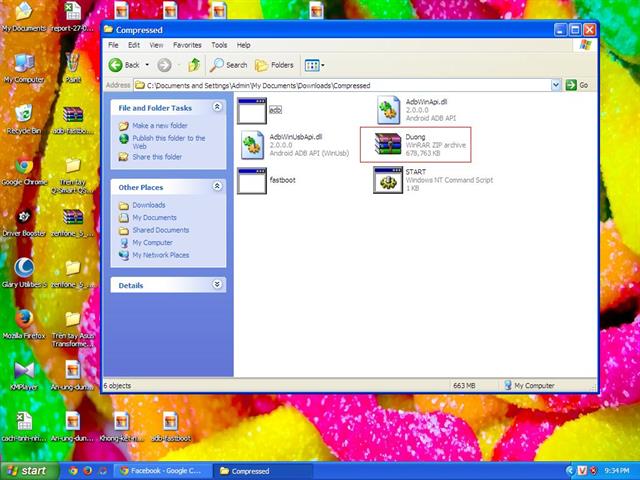Select the Tren tay Asus Transformer folder
640x480 pixels.
(x=73, y=330)
